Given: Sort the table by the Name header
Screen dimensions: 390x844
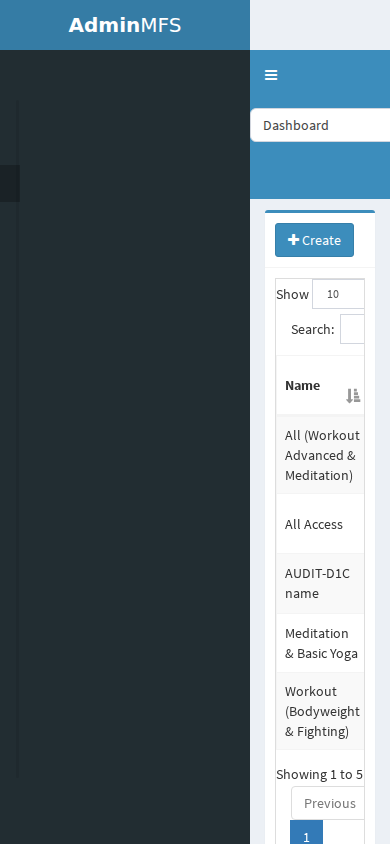Looking at the screenshot, I should click(302, 385).
